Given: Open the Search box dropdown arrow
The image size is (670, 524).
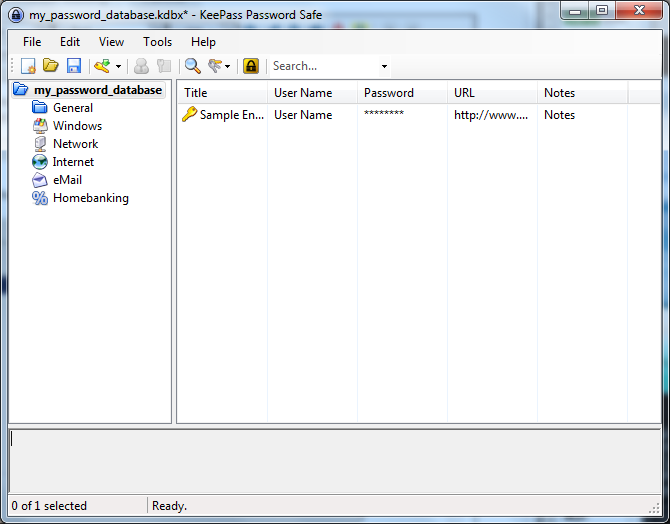Looking at the screenshot, I should point(384,67).
